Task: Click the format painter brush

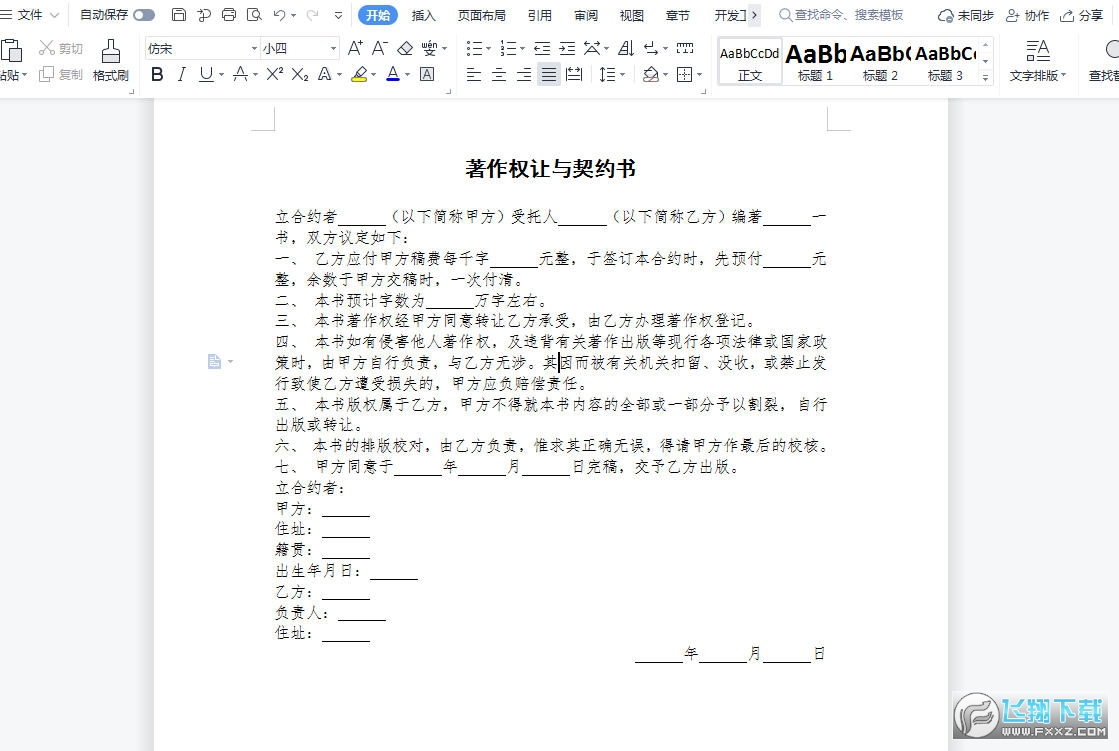Action: click(x=111, y=60)
